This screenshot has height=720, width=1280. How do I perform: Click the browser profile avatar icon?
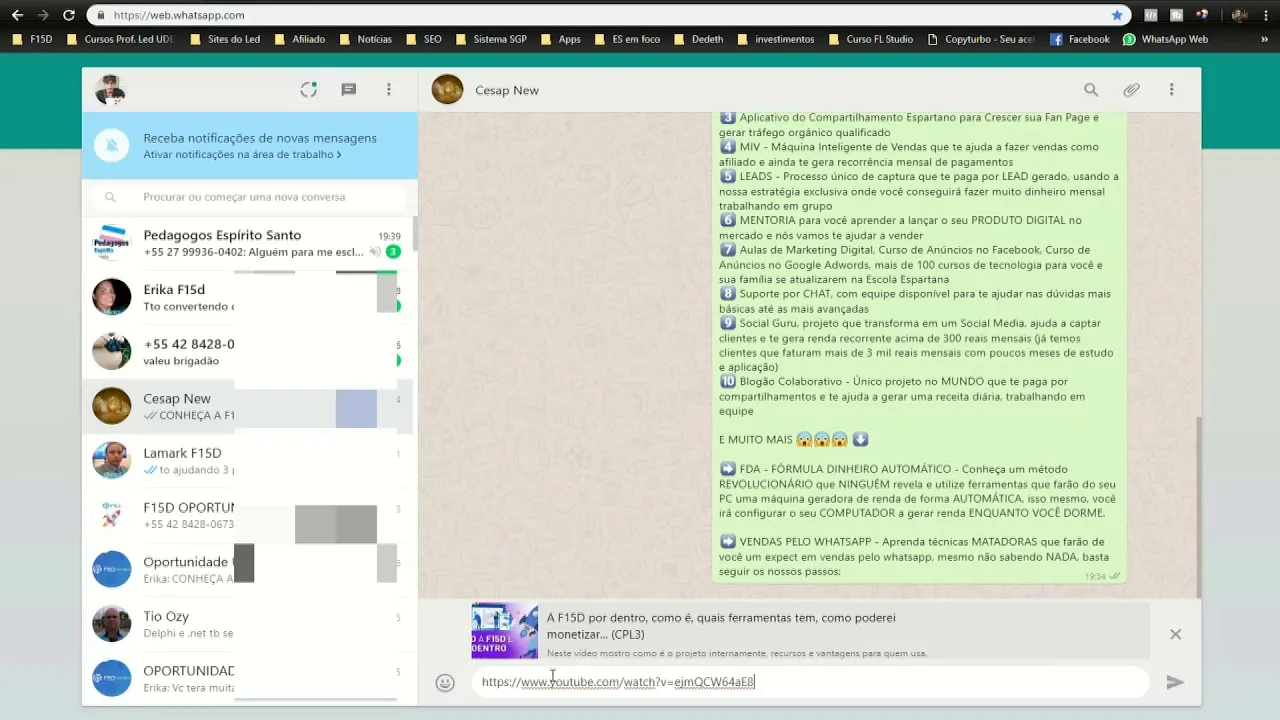[x=1239, y=15]
